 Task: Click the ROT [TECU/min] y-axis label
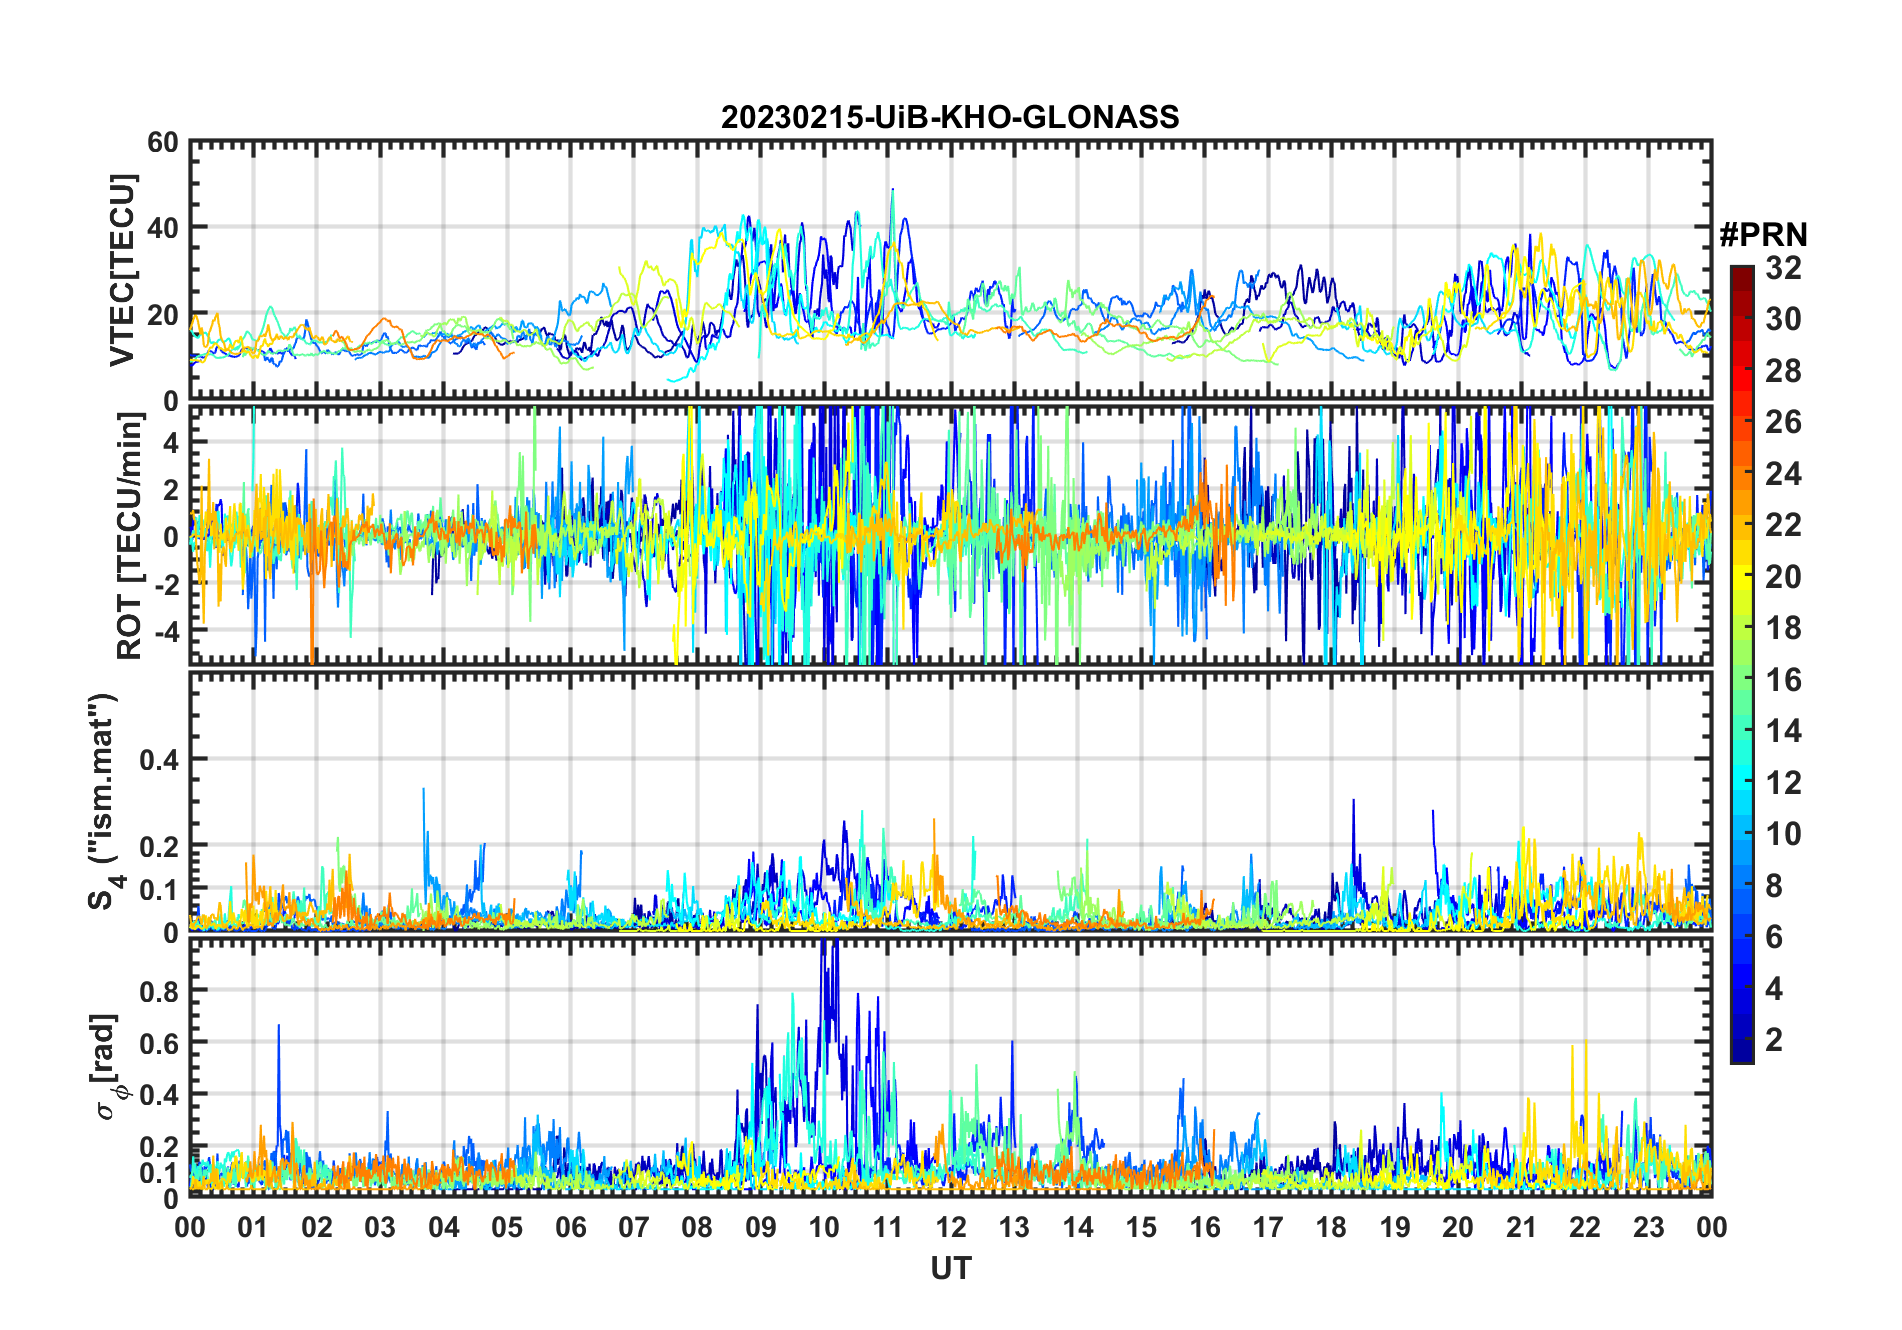tap(130, 535)
